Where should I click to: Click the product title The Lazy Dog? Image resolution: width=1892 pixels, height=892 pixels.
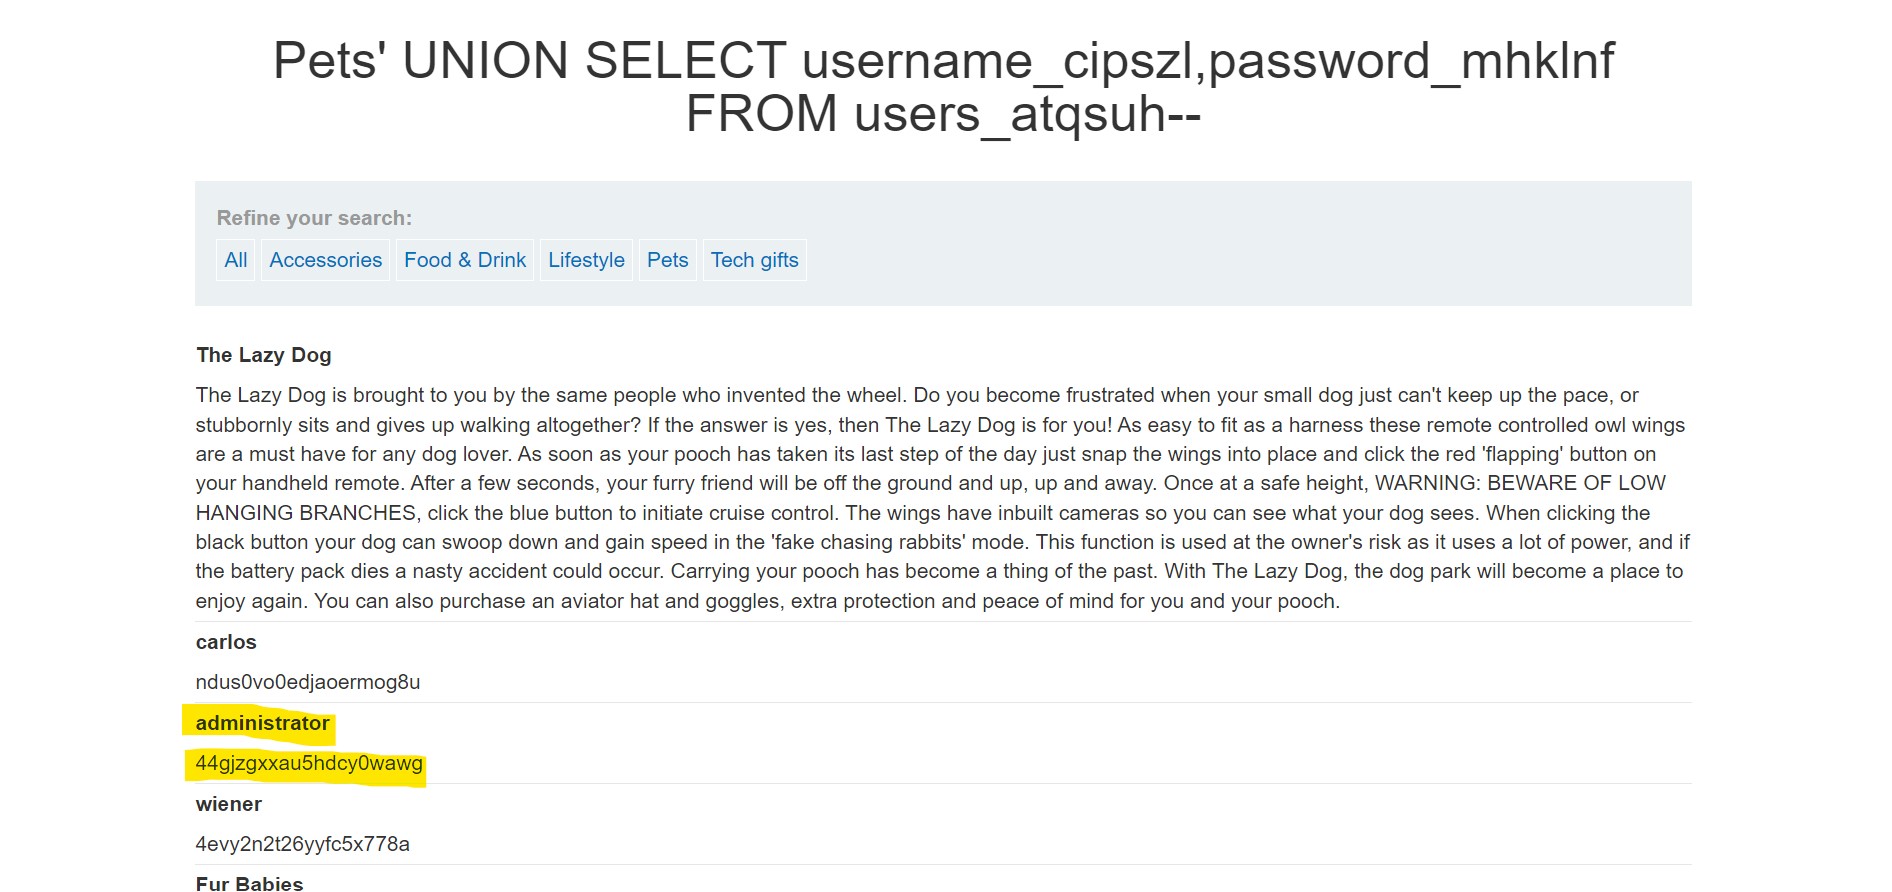[263, 355]
